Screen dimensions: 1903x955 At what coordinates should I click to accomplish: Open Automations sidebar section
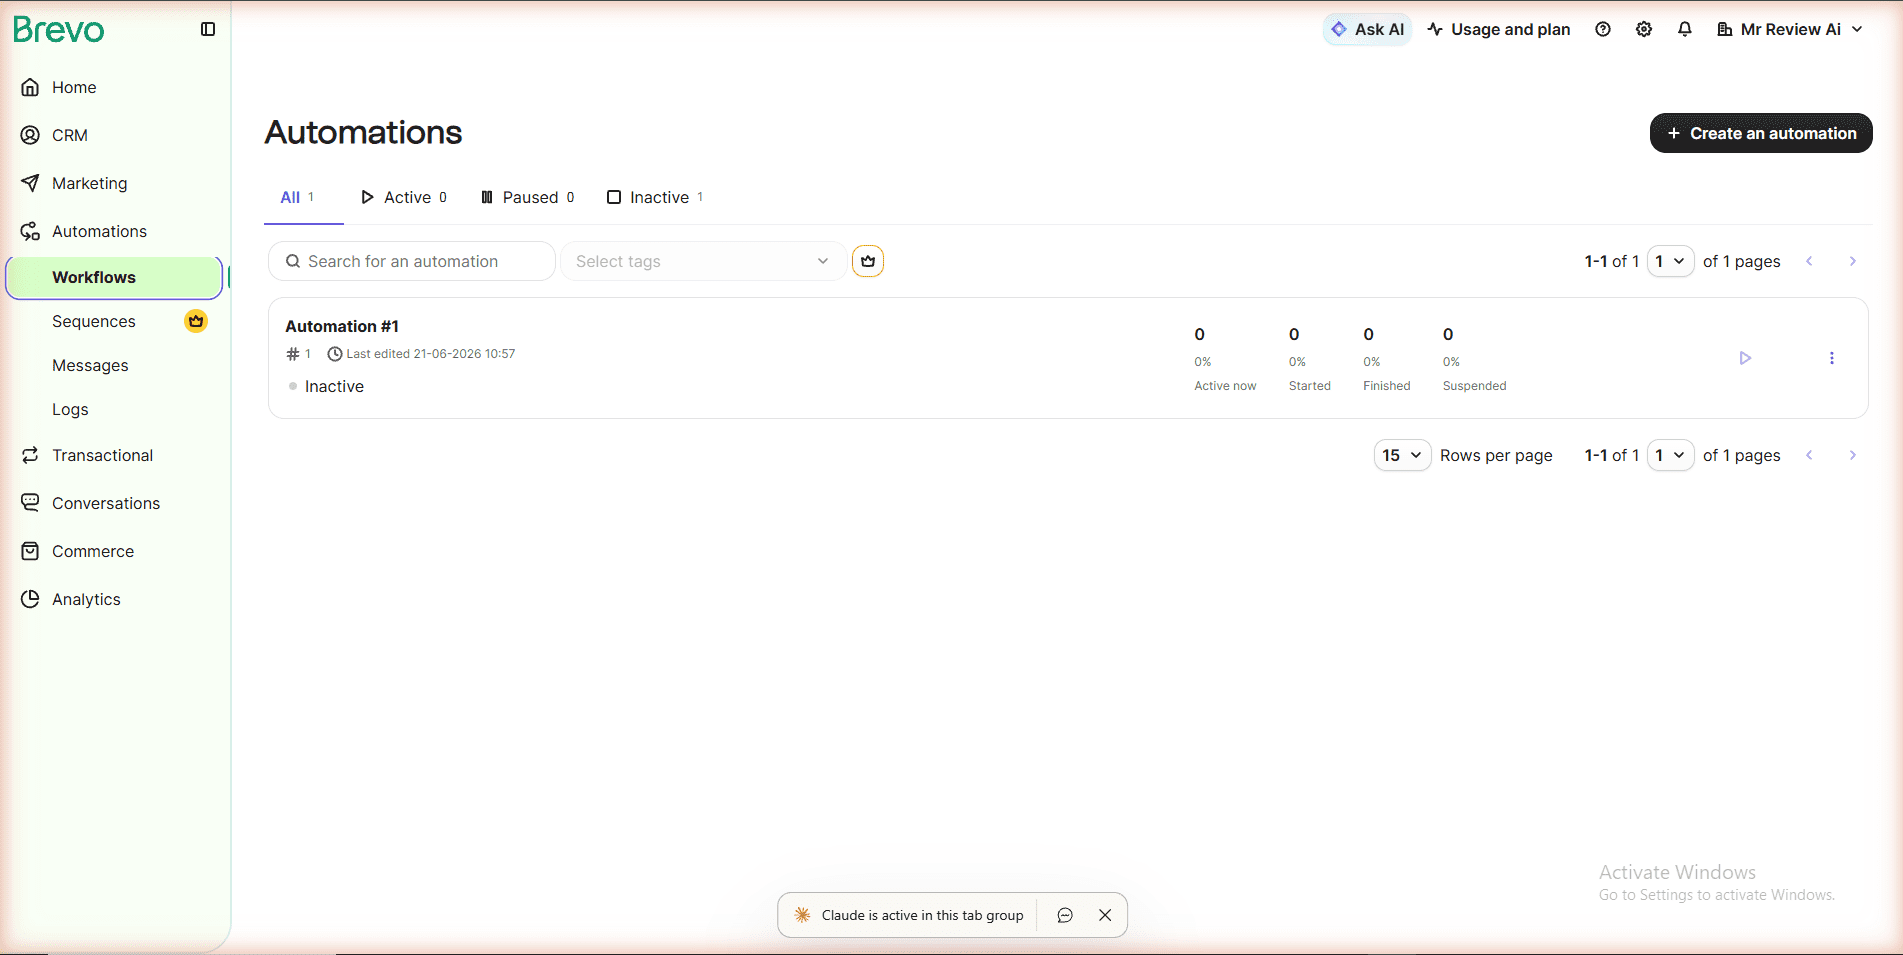pos(99,231)
